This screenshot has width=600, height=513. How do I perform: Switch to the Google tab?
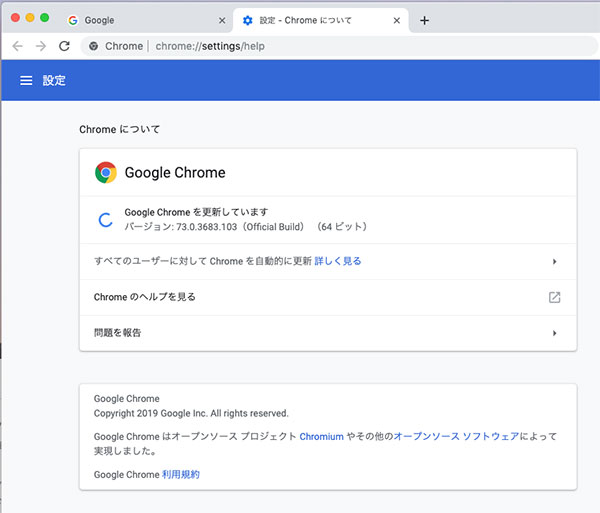click(x=140, y=20)
